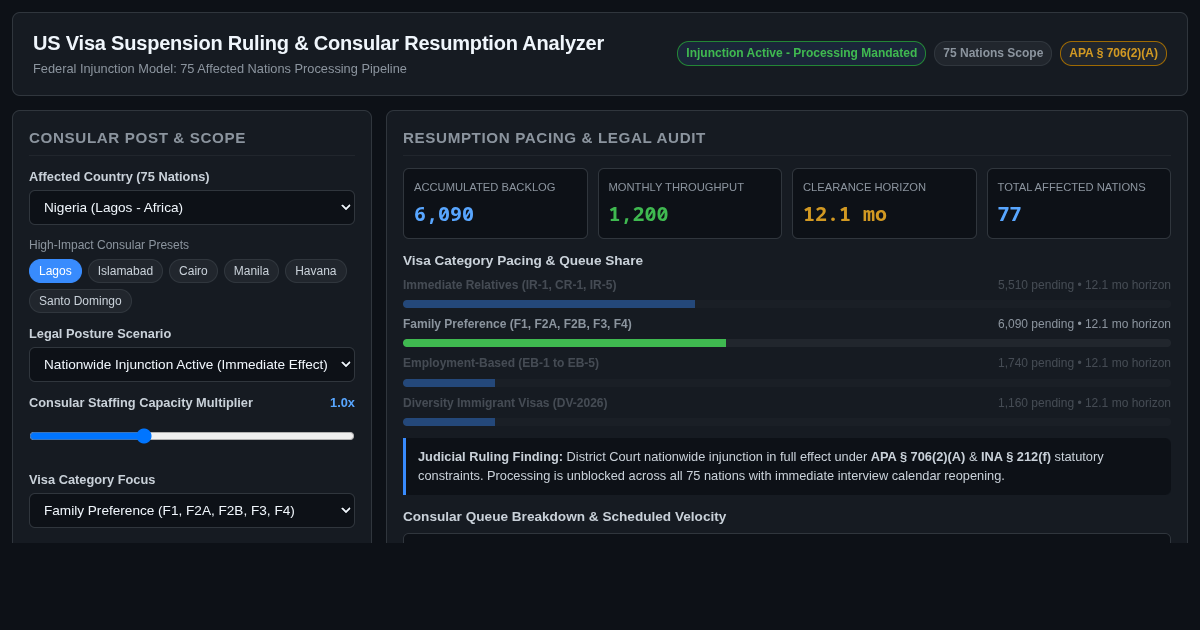Select the Employment-Based category row
Screen dimensions: 1200x630
(787, 371)
